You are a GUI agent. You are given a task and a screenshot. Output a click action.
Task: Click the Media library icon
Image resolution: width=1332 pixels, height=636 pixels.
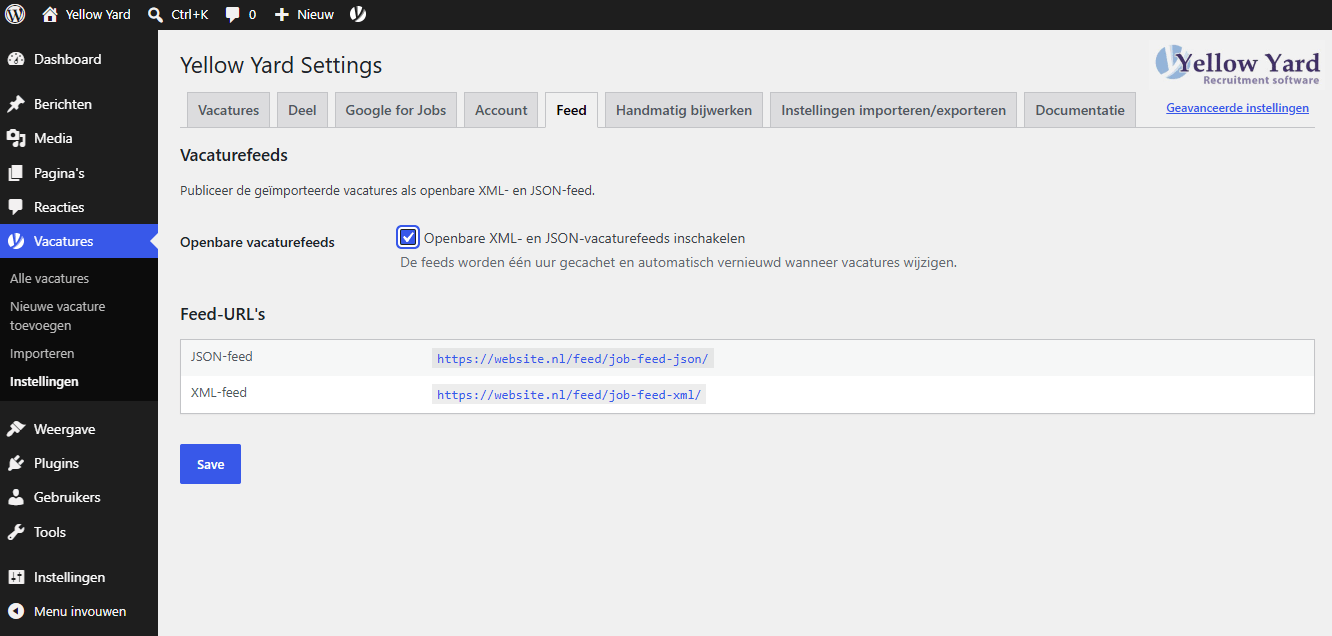click(x=16, y=138)
